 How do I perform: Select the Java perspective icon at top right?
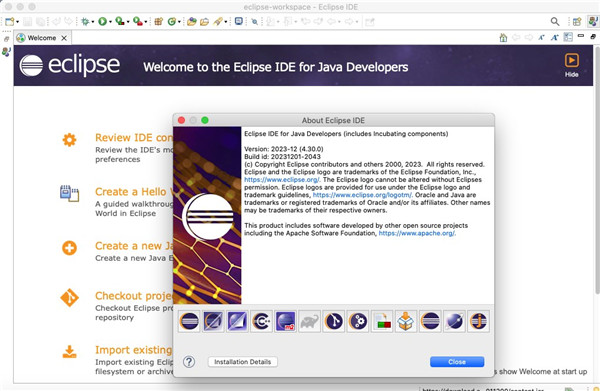593,21
